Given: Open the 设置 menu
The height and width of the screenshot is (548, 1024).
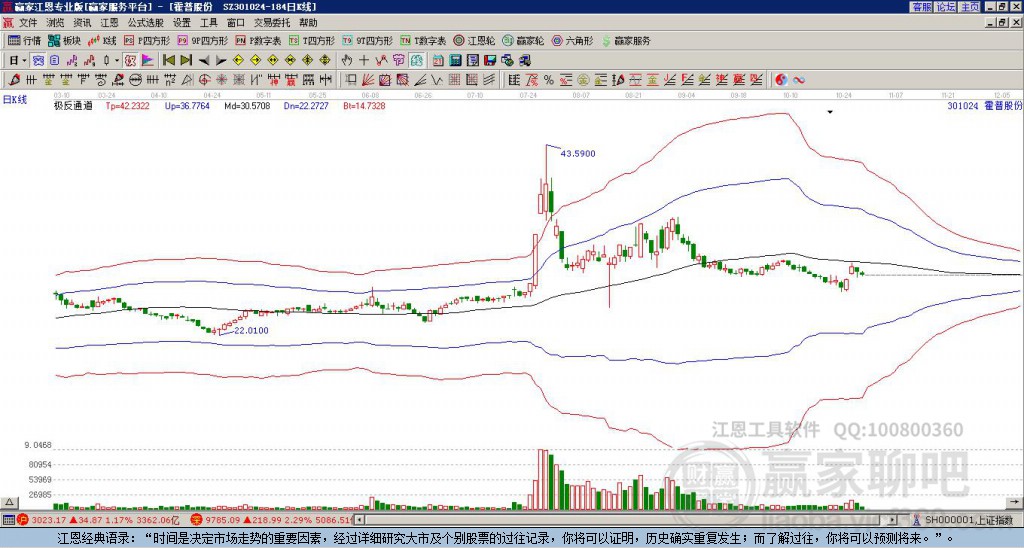Looking at the screenshot, I should 182,23.
